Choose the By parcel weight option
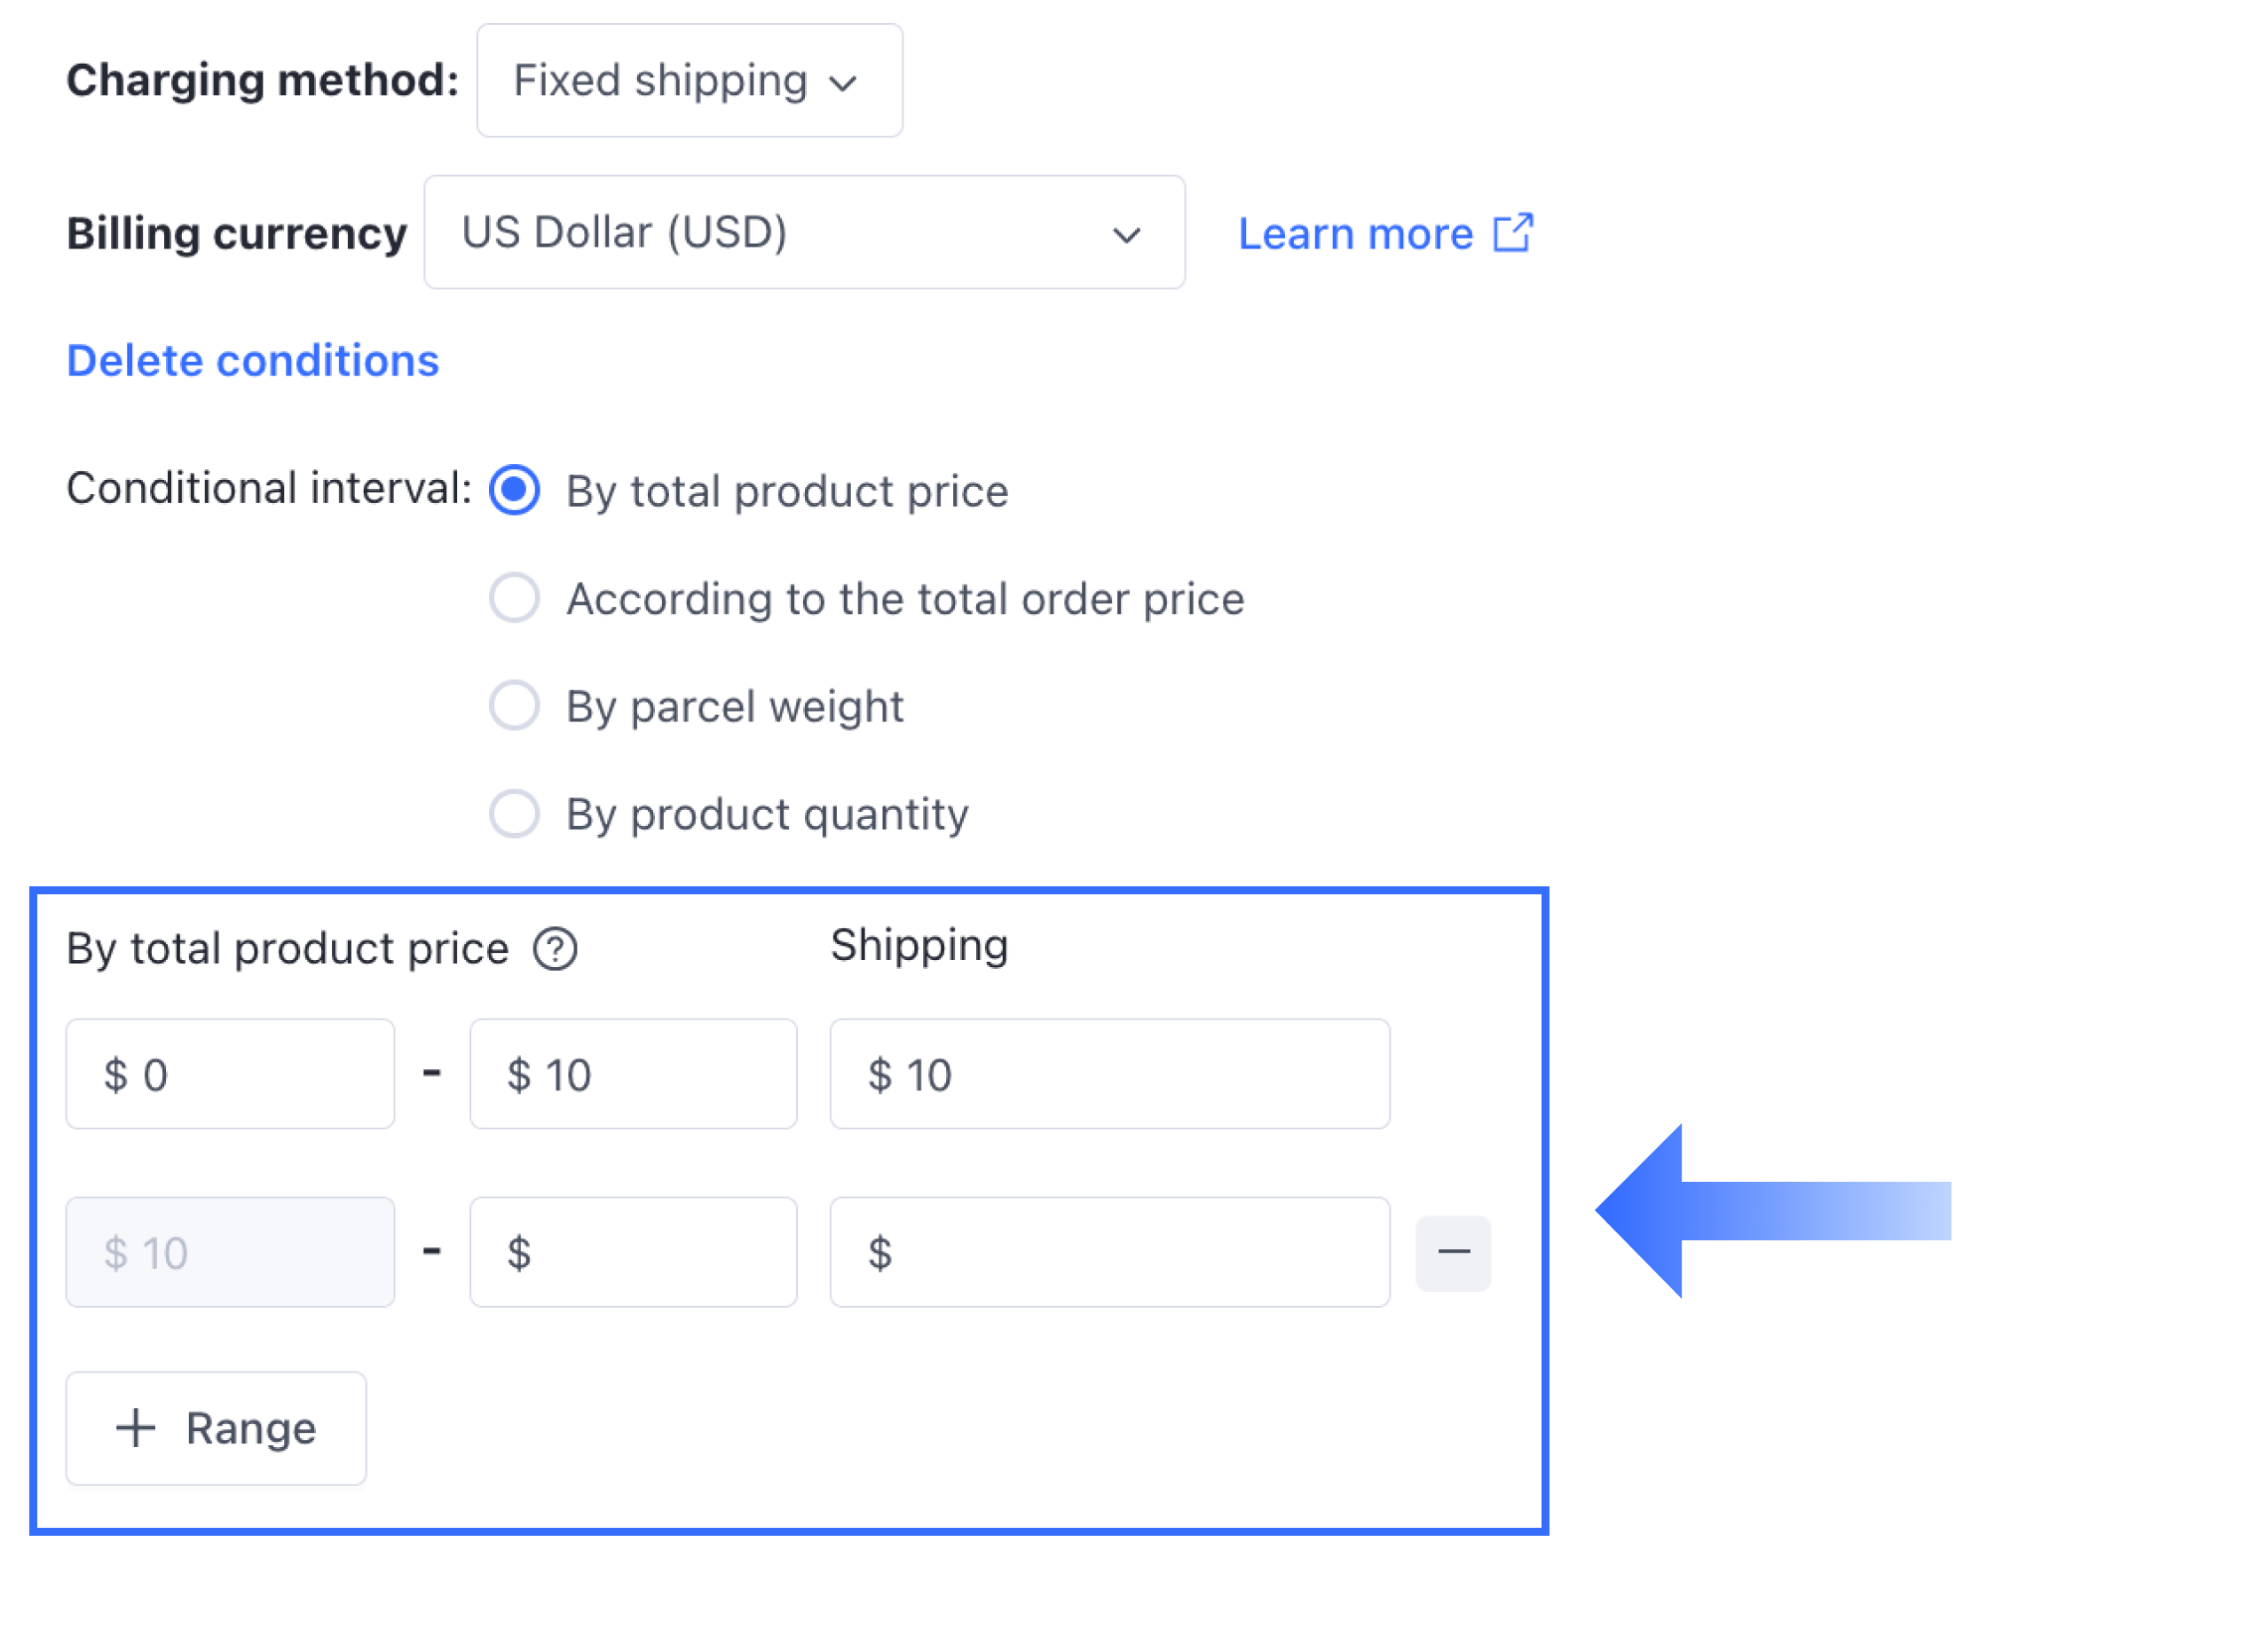Screen dimensions: 2263x1652 pyautogui.click(x=515, y=705)
